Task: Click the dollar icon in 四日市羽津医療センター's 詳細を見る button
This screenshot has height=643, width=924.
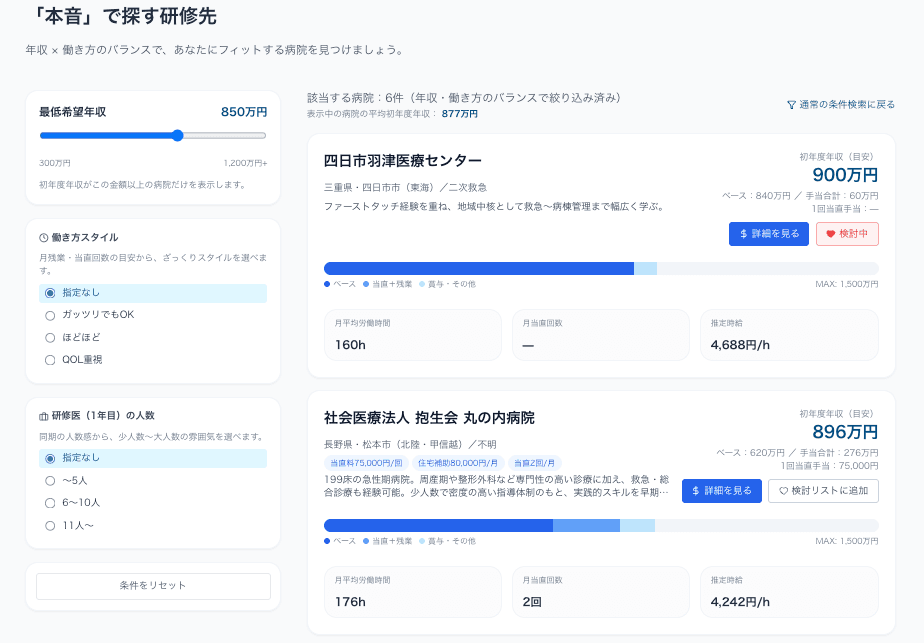Action: click(x=744, y=234)
